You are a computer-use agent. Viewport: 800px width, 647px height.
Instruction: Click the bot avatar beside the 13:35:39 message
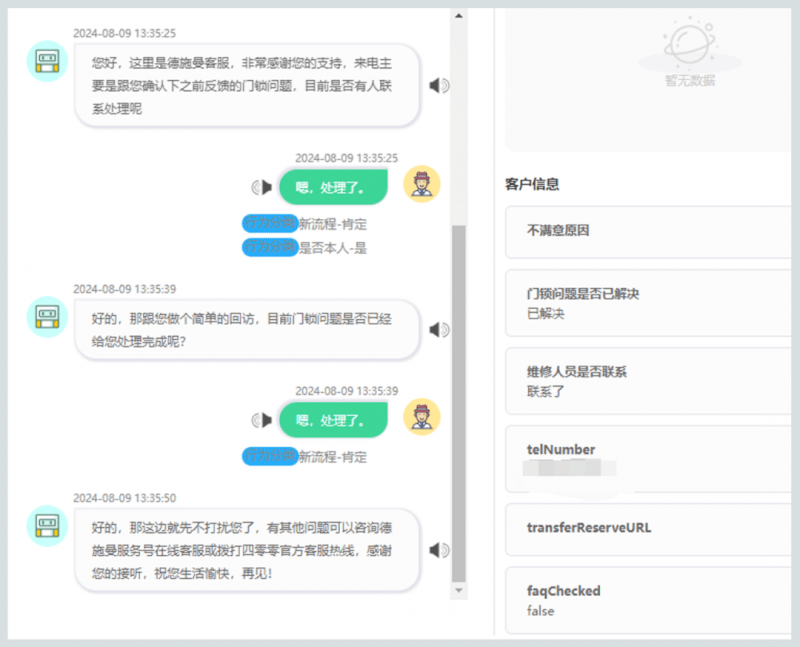47,317
